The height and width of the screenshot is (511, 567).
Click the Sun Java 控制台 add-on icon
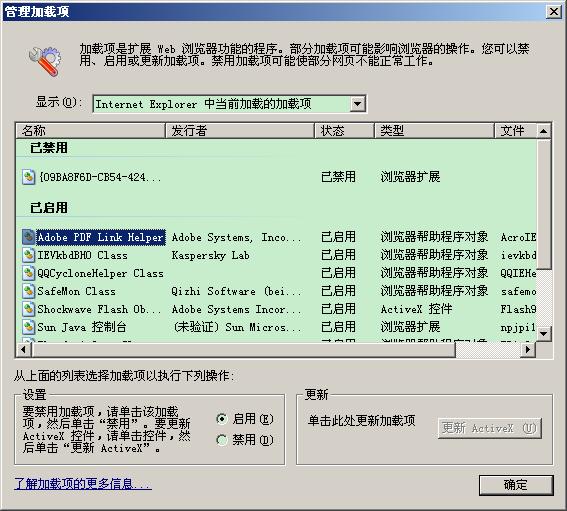coord(28,327)
